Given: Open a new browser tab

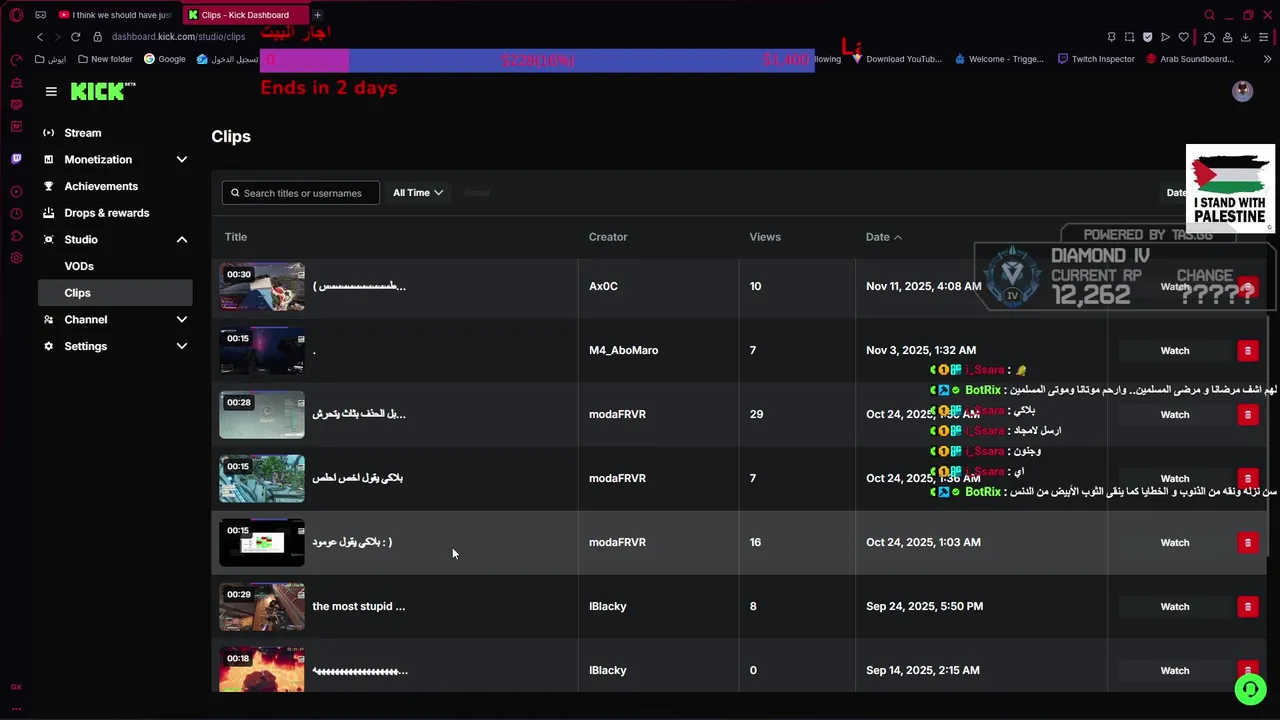Looking at the screenshot, I should (317, 15).
